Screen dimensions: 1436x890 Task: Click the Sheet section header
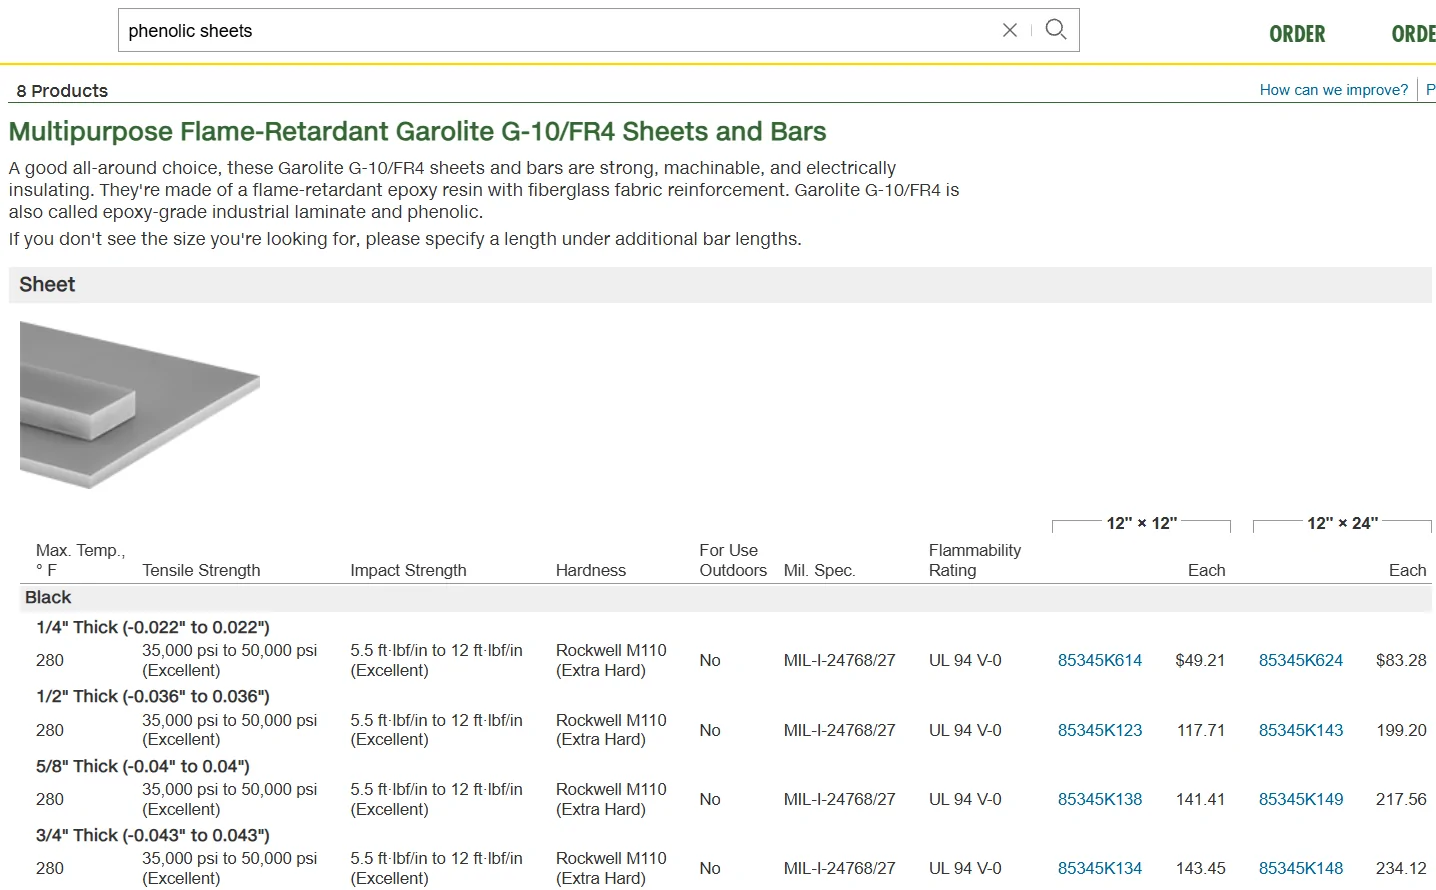click(x=720, y=285)
